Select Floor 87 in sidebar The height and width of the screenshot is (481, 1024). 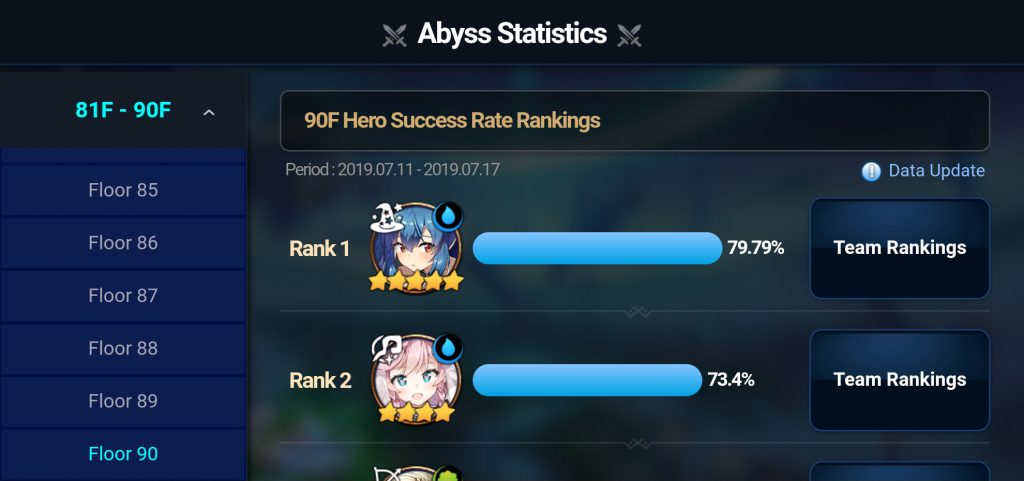pos(123,296)
